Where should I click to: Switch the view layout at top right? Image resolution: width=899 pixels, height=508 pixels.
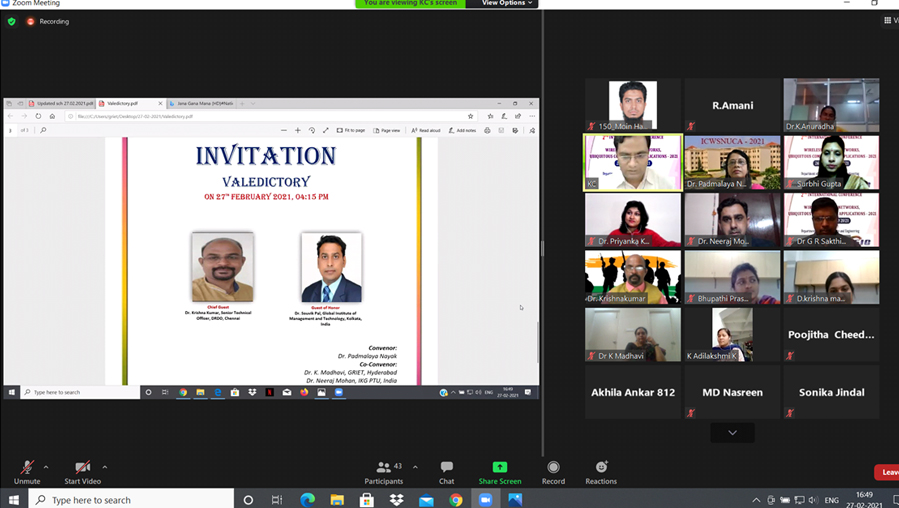(x=888, y=20)
